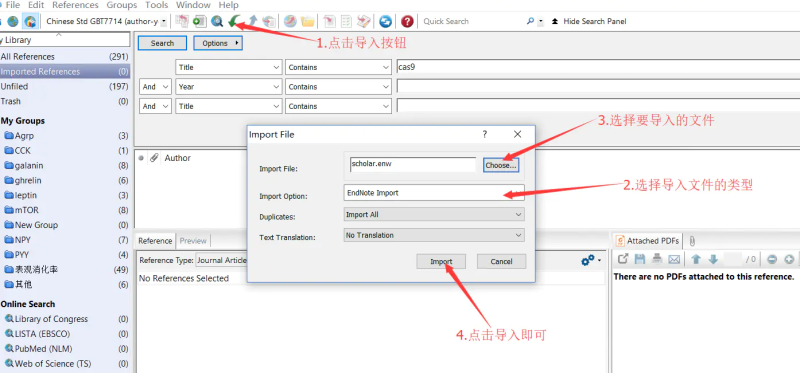Open Online Search magnifier globe icon
The height and width of the screenshot is (373, 800).
pyautogui.click(x=217, y=21)
